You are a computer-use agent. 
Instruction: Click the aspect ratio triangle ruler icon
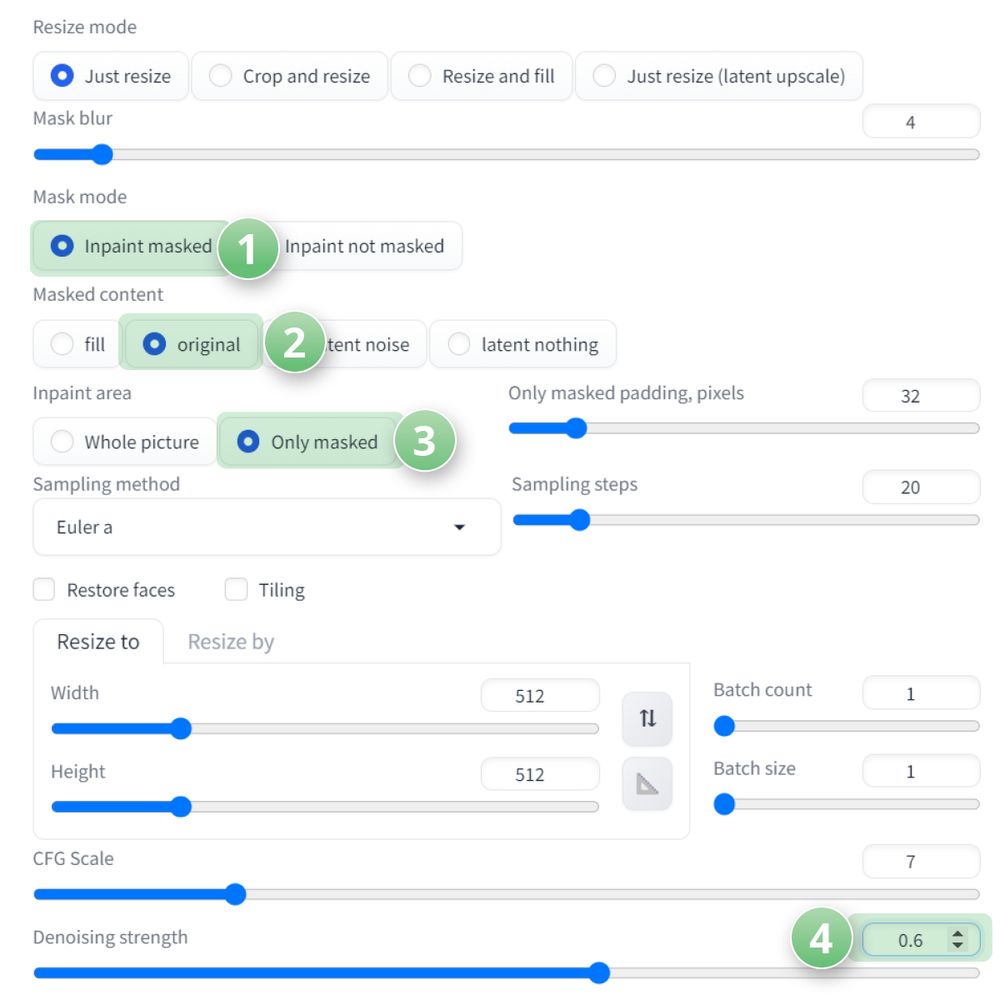647,784
